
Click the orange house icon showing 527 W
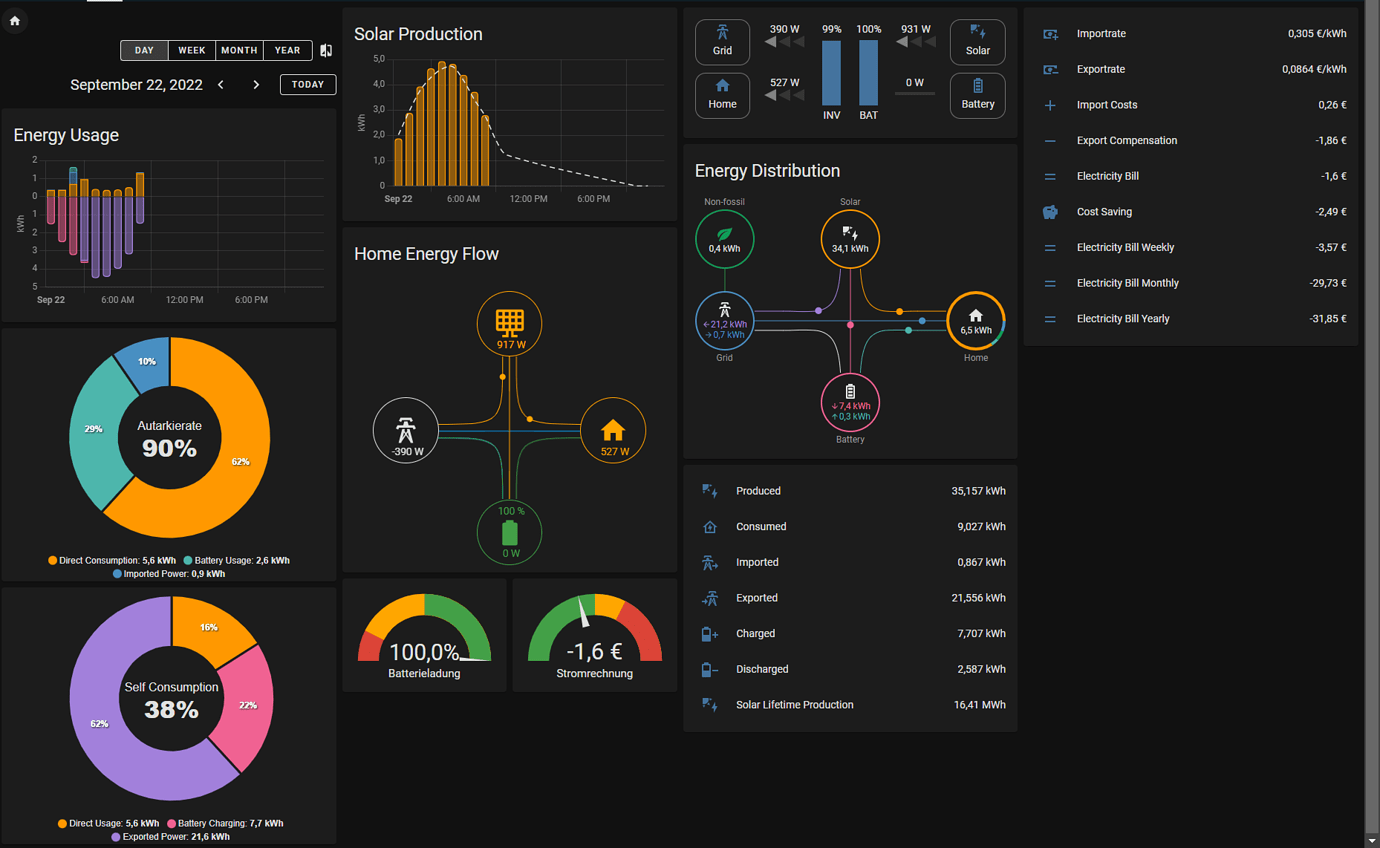pos(613,431)
